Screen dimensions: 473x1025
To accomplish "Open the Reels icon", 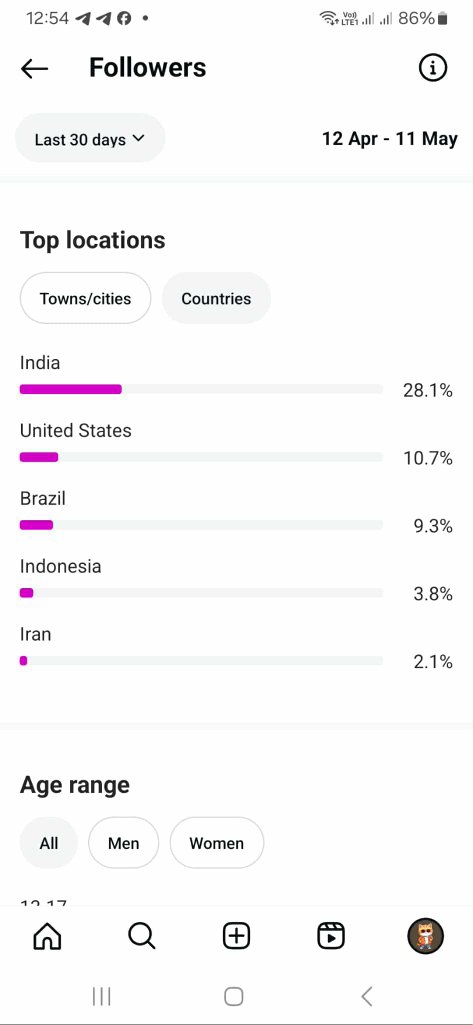I will 331,936.
